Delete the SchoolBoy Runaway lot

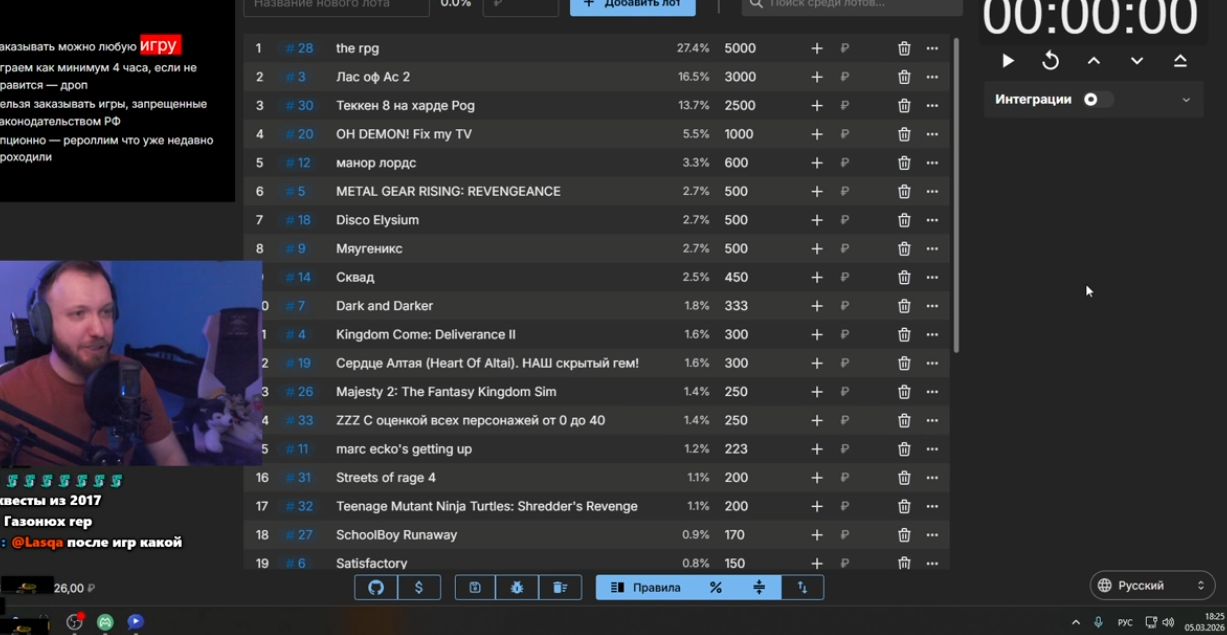pos(904,535)
